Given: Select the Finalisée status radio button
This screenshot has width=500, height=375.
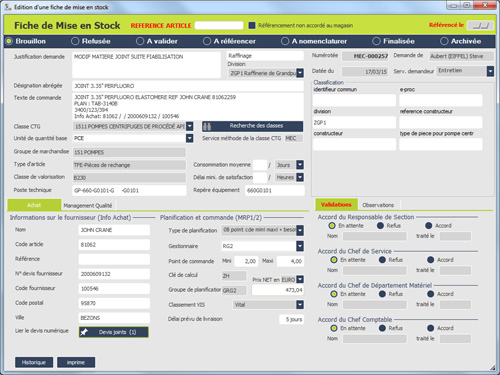Looking at the screenshot, I should (376, 41).
